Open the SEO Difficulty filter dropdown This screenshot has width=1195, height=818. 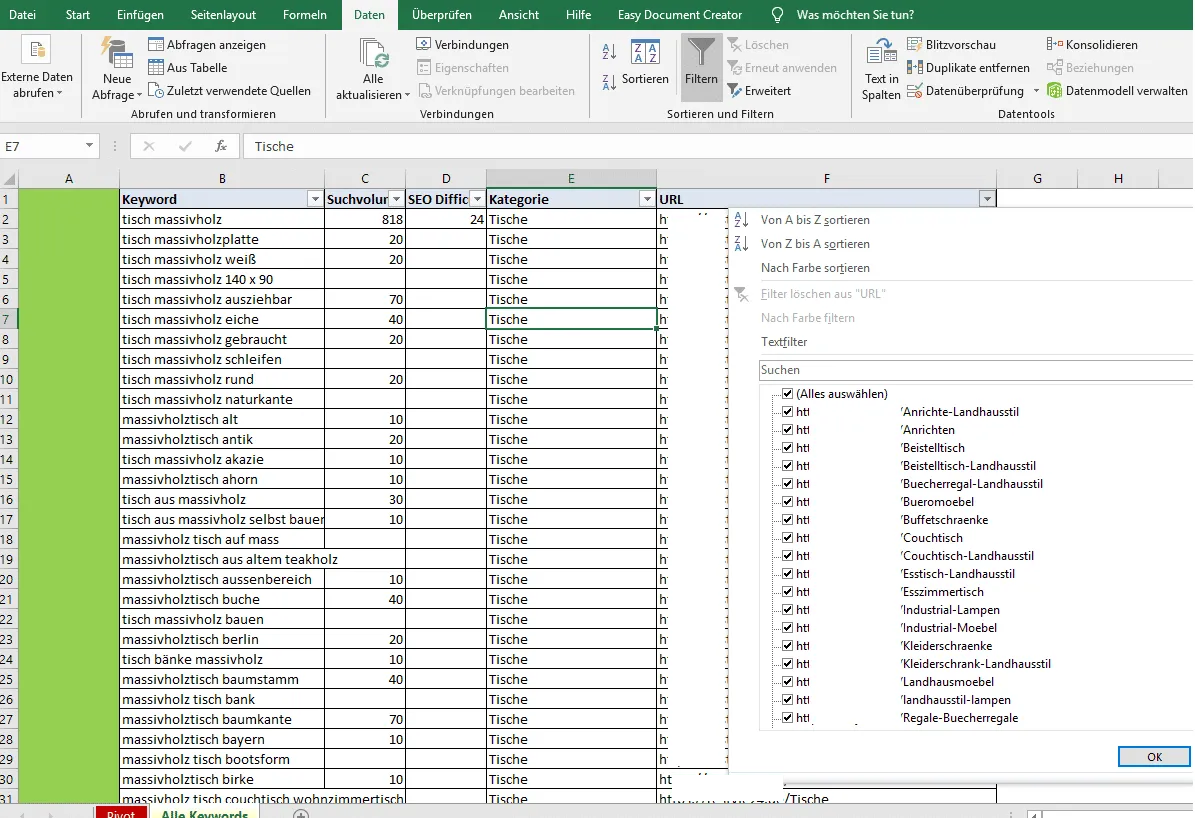pyautogui.click(x=477, y=199)
